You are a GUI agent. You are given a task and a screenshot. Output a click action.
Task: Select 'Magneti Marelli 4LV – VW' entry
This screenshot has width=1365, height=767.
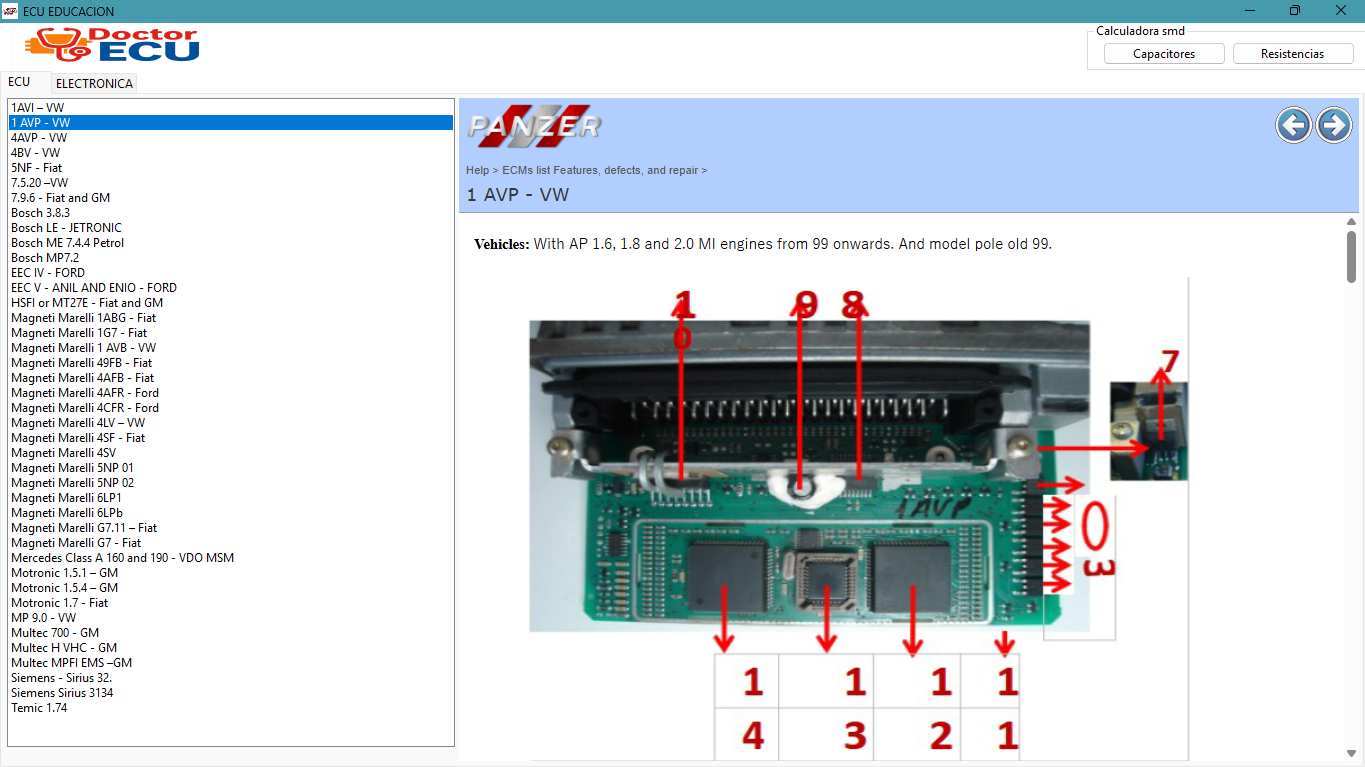[x=231, y=422]
